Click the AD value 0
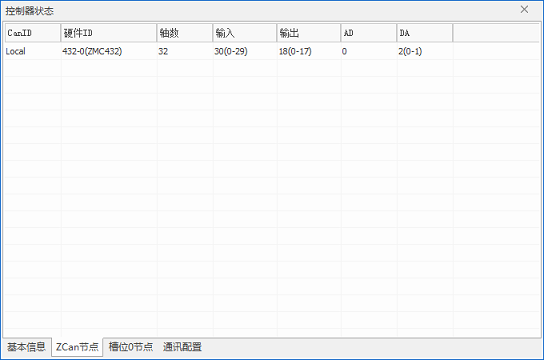This screenshot has height=360, width=544. pyautogui.click(x=344, y=51)
